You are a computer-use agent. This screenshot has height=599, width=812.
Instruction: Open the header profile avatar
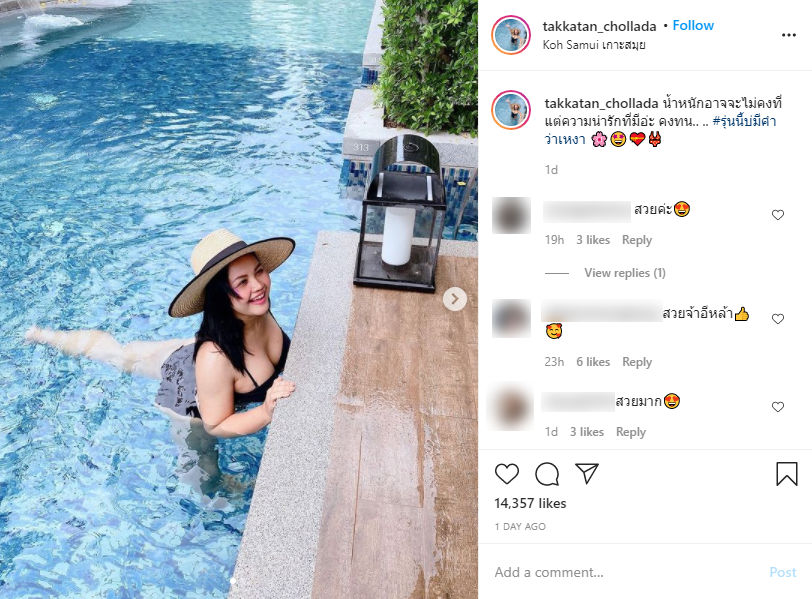pos(511,35)
